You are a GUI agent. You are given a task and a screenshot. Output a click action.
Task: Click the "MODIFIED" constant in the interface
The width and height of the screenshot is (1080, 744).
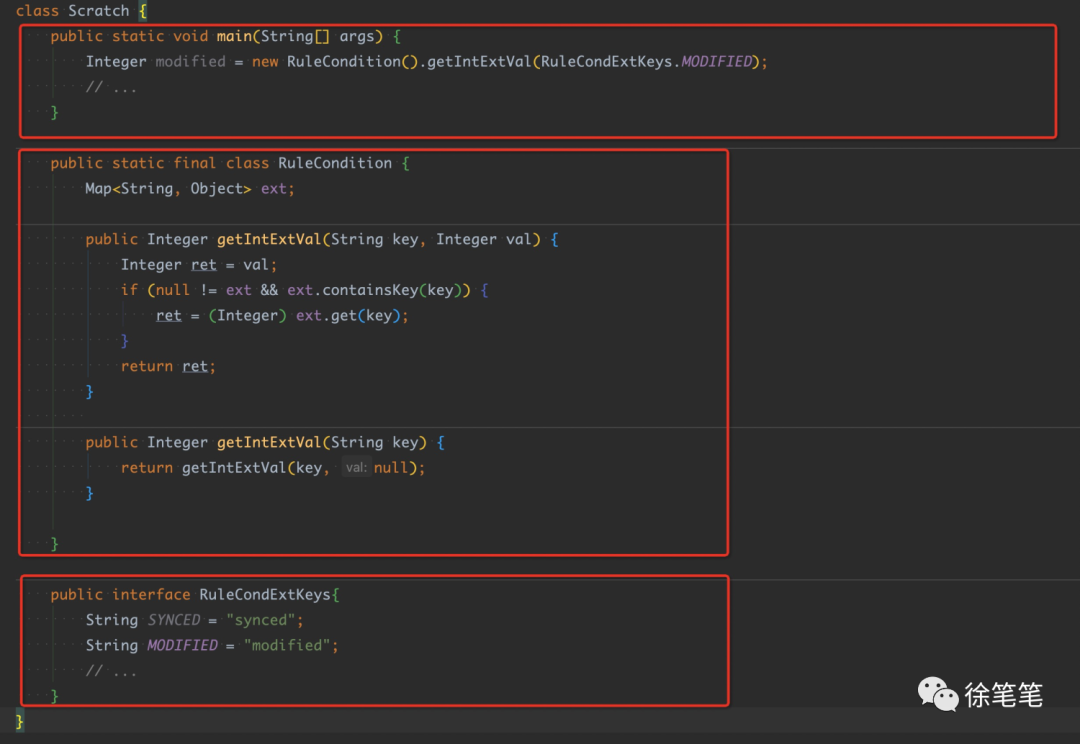pyautogui.click(x=182, y=645)
